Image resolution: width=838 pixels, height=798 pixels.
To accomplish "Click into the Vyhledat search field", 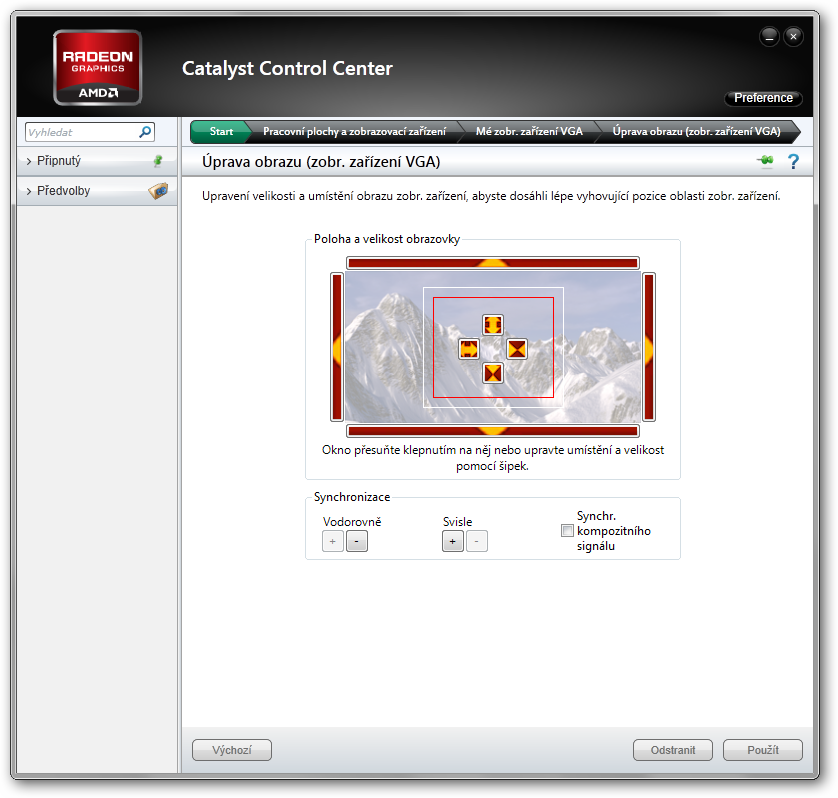I will tap(80, 132).
